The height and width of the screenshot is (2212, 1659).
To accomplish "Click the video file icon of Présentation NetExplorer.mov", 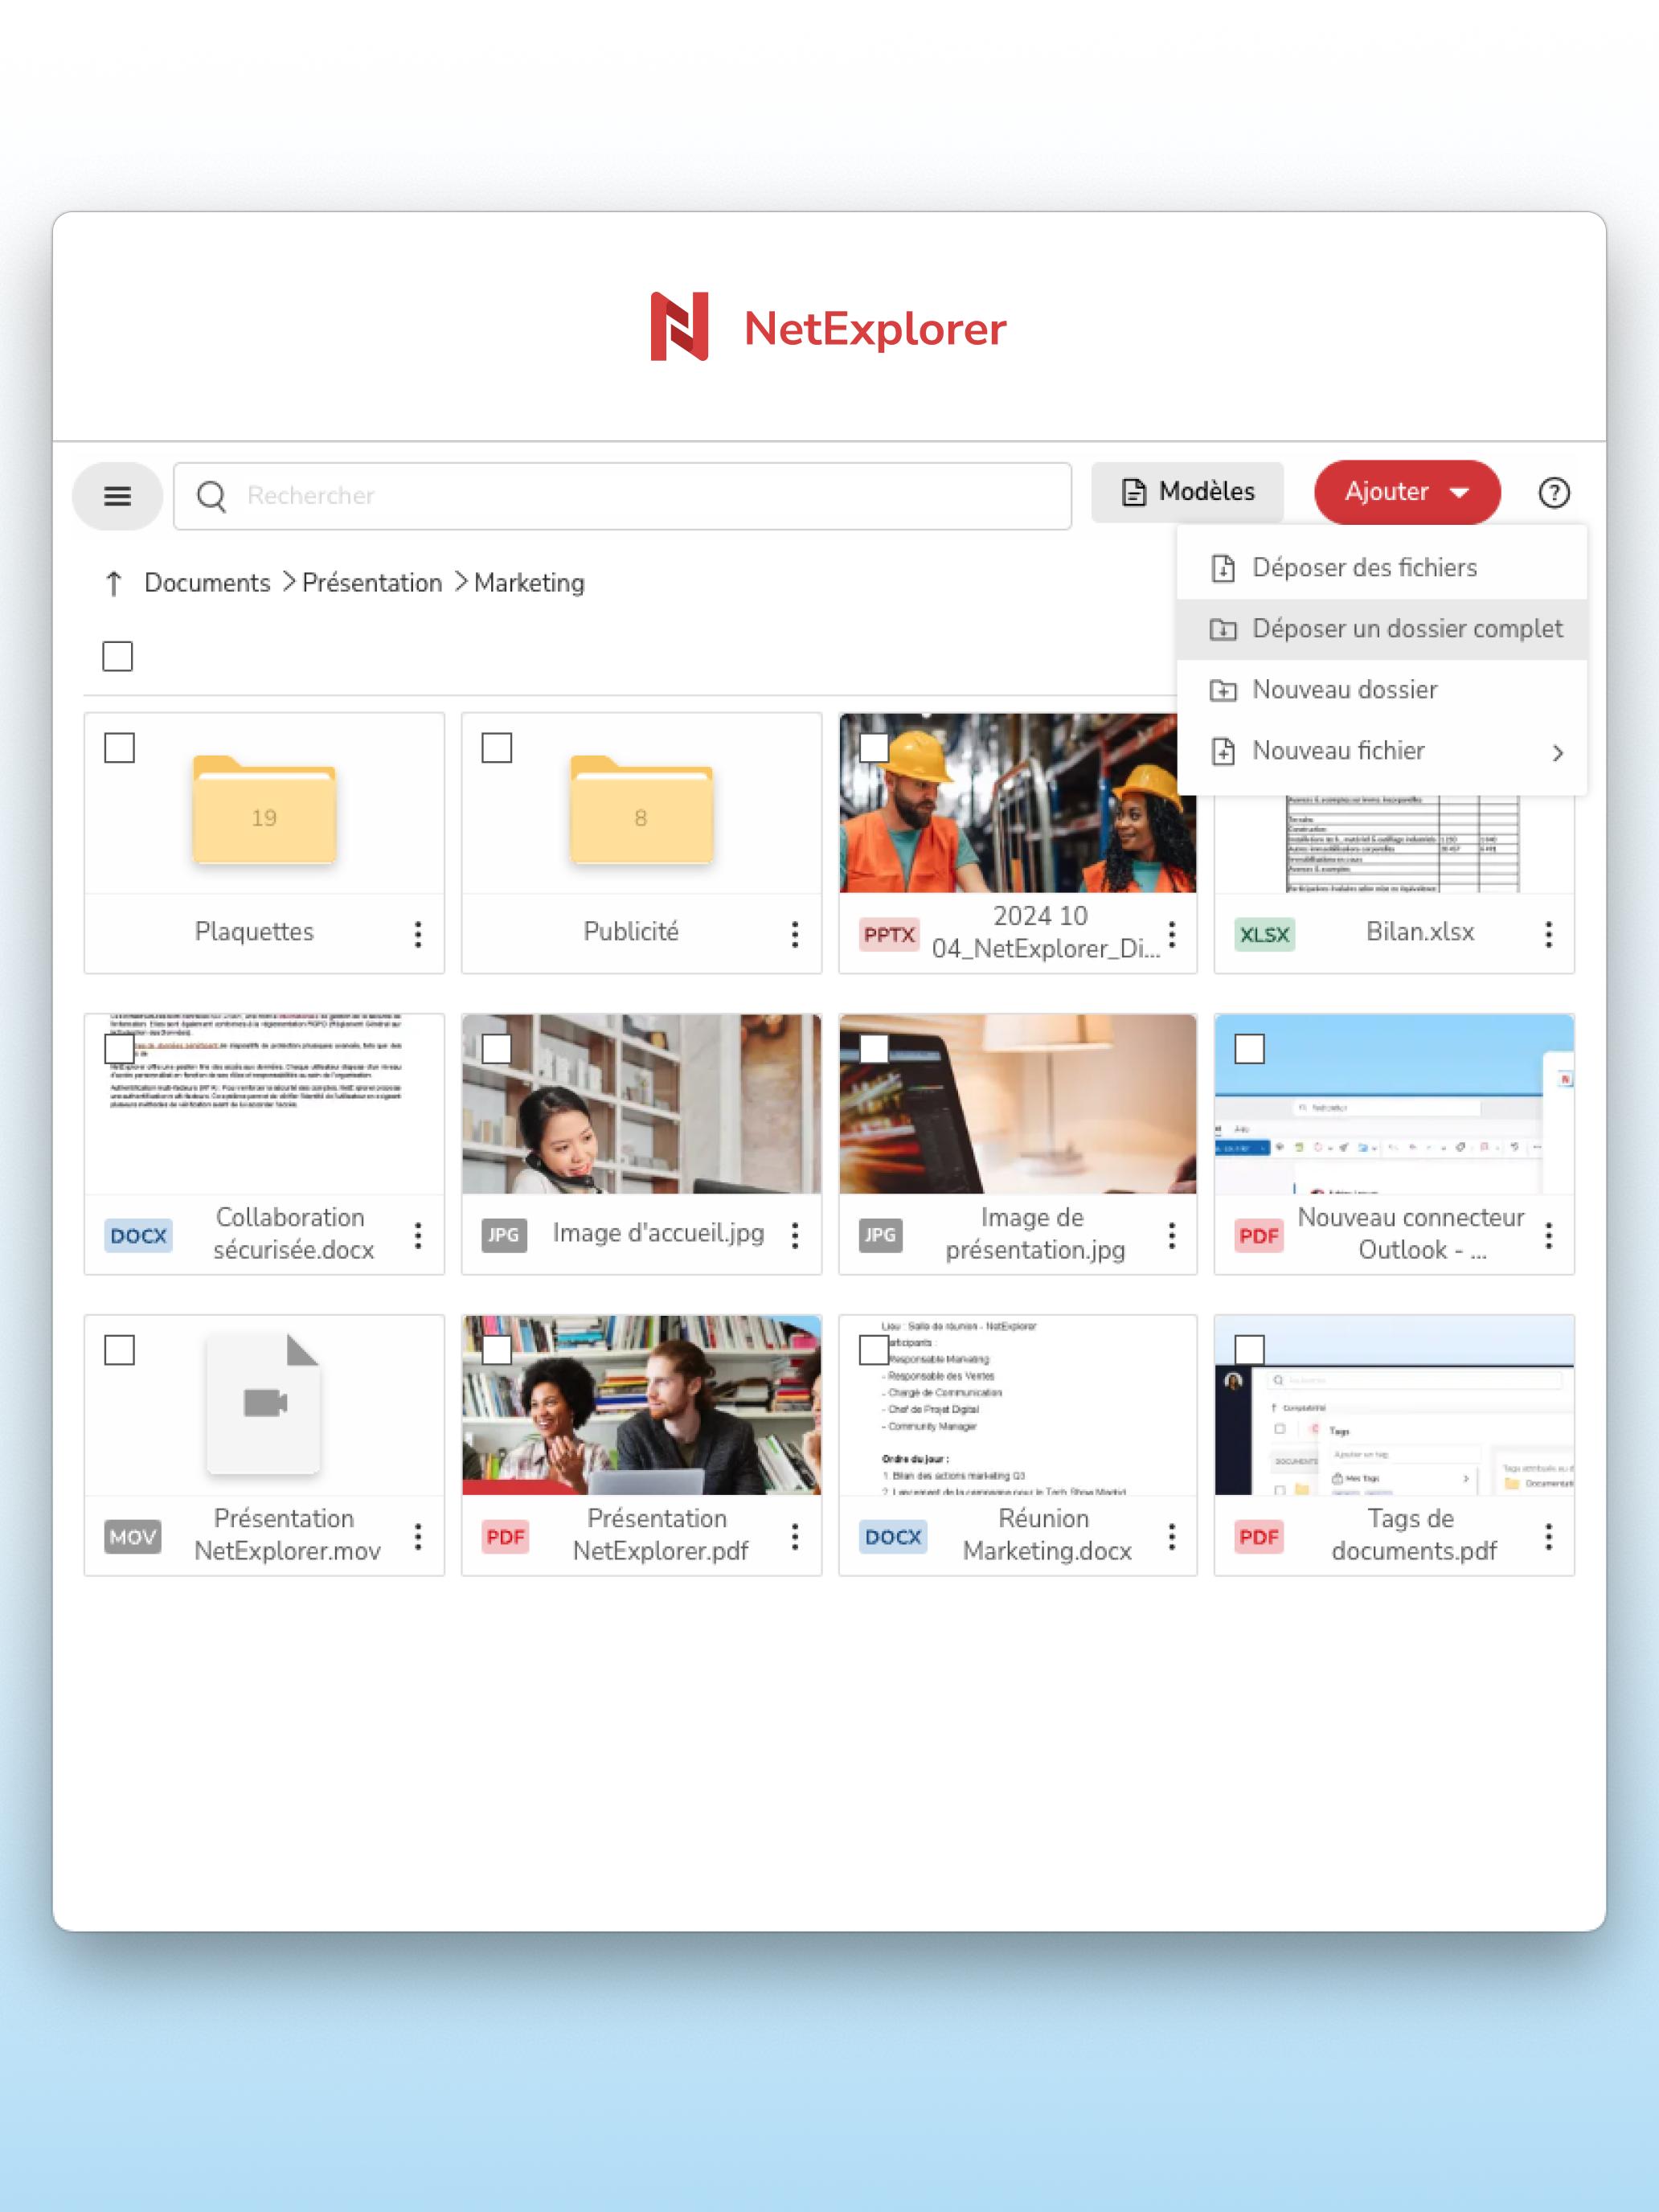I will pos(264,1403).
